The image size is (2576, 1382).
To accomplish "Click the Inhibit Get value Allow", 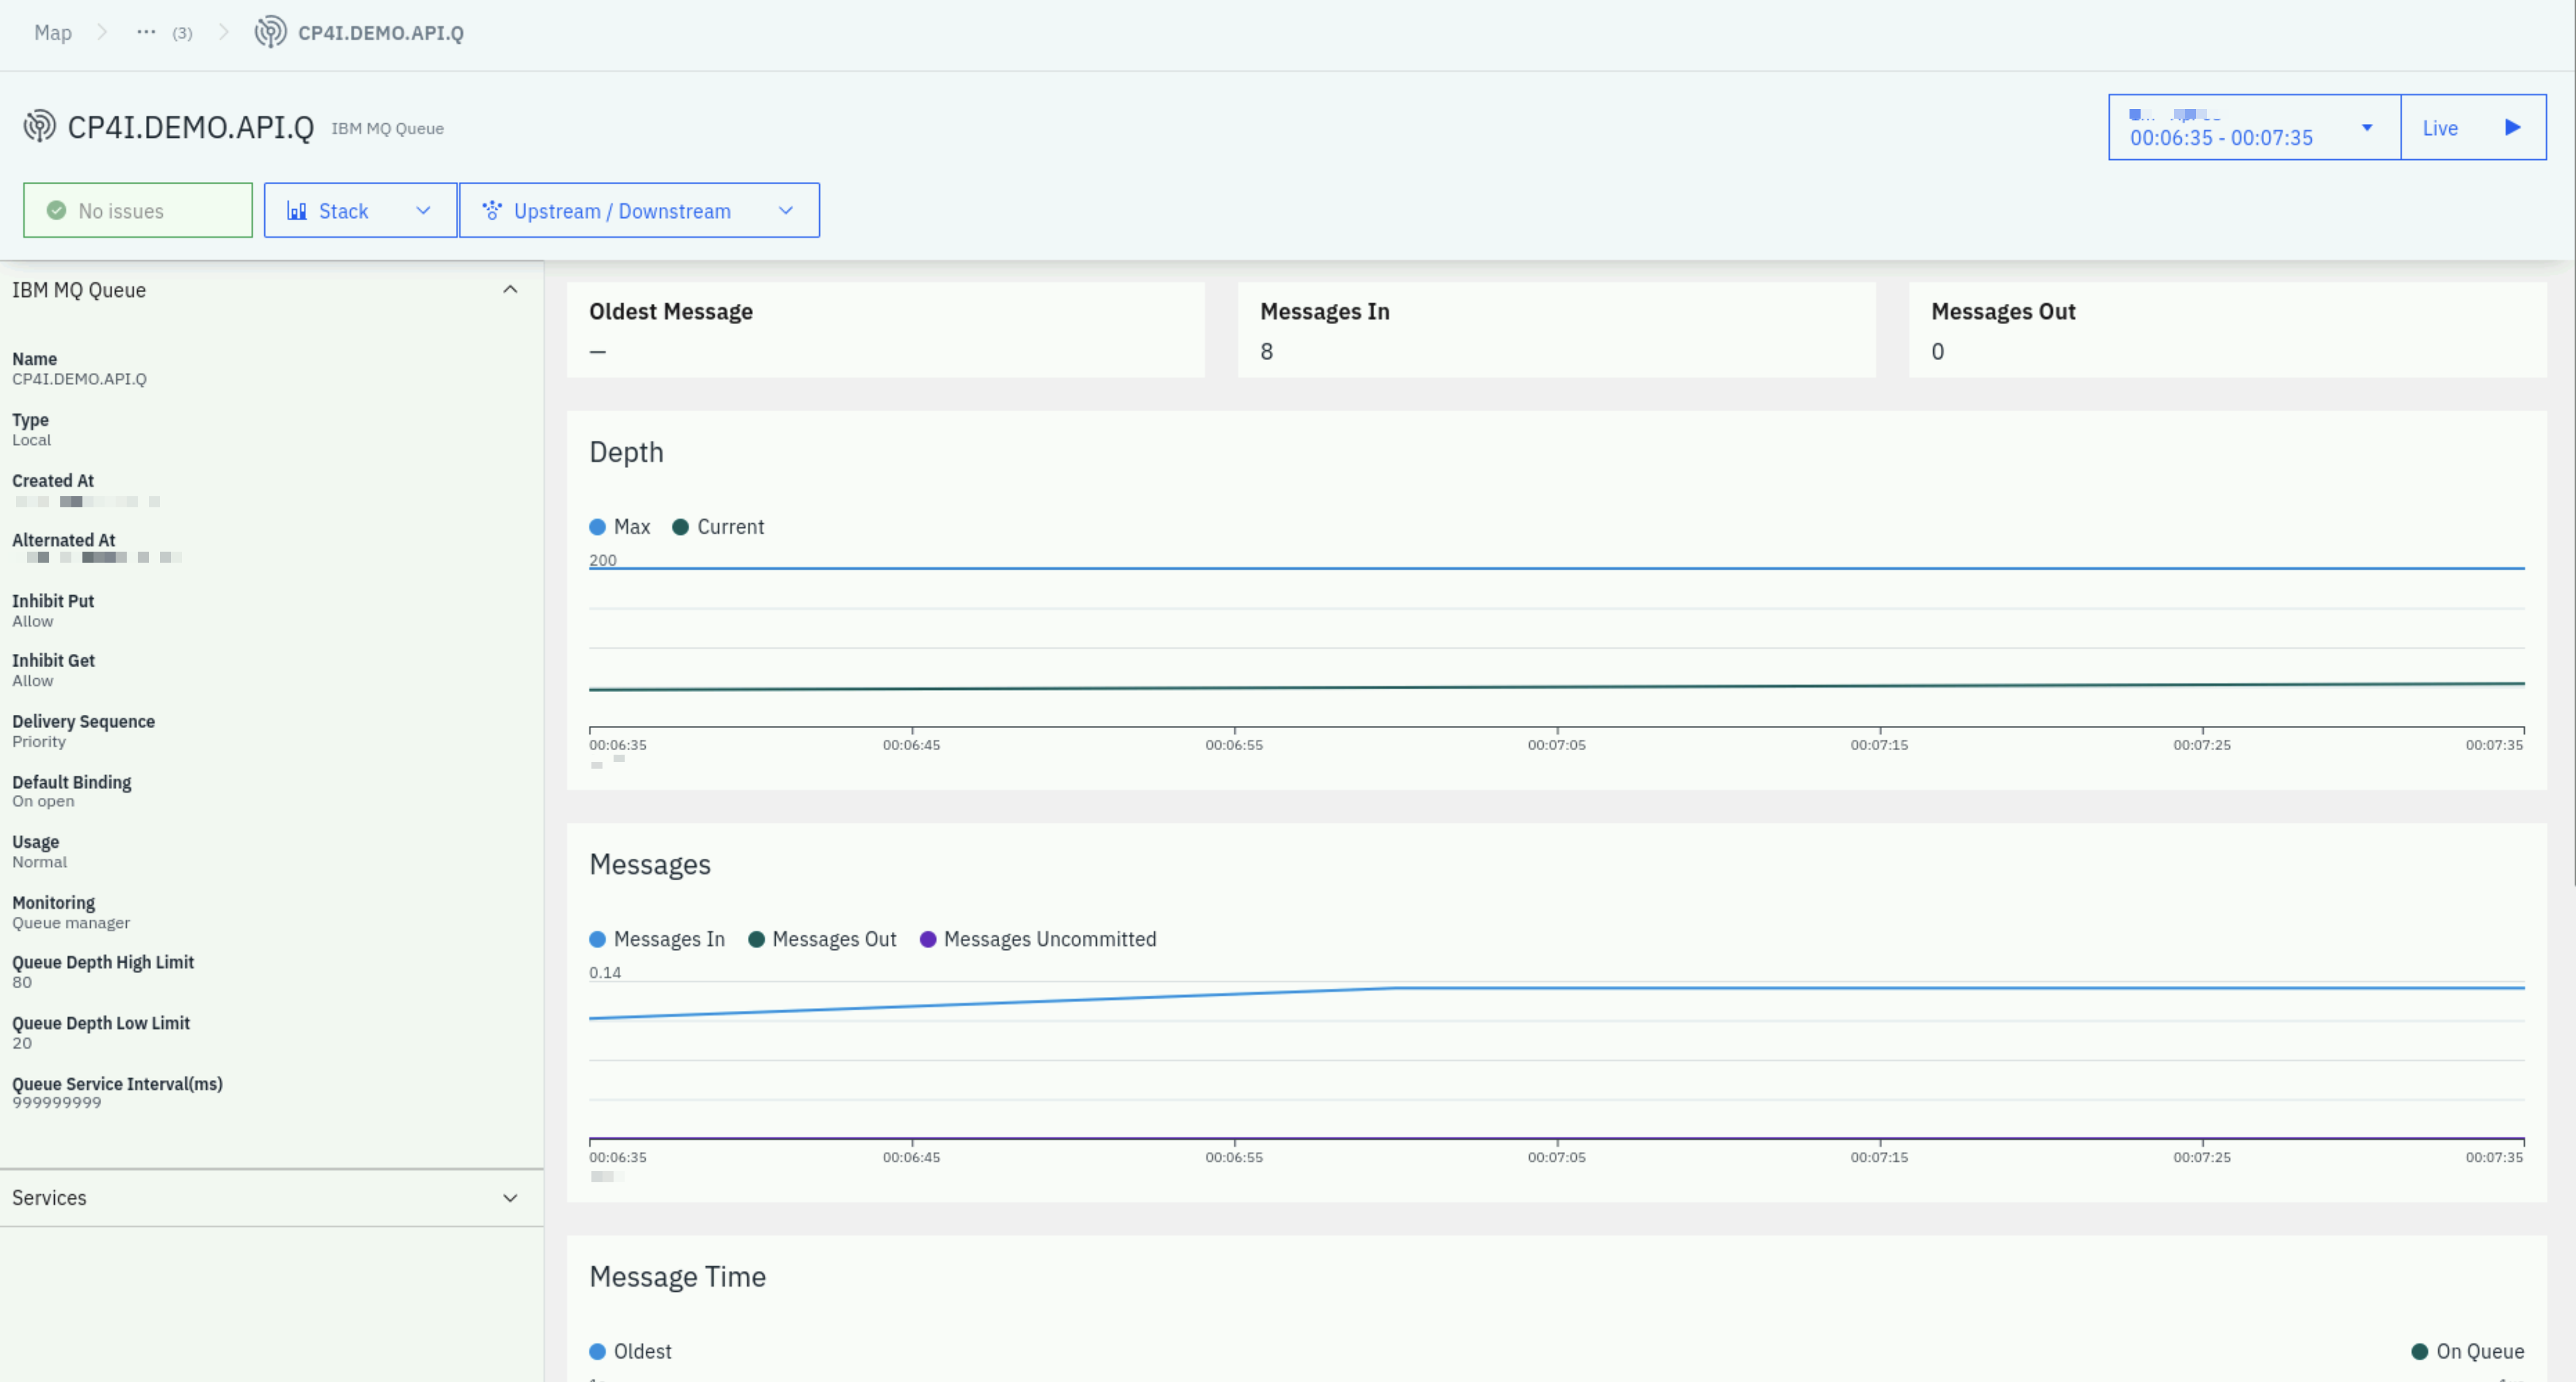I will click(x=32, y=681).
